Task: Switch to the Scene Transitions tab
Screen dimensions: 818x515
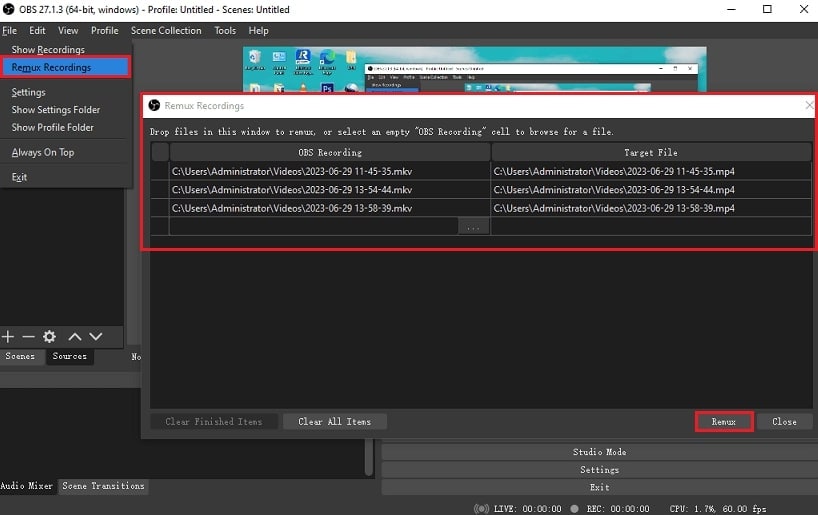Action: (103, 486)
